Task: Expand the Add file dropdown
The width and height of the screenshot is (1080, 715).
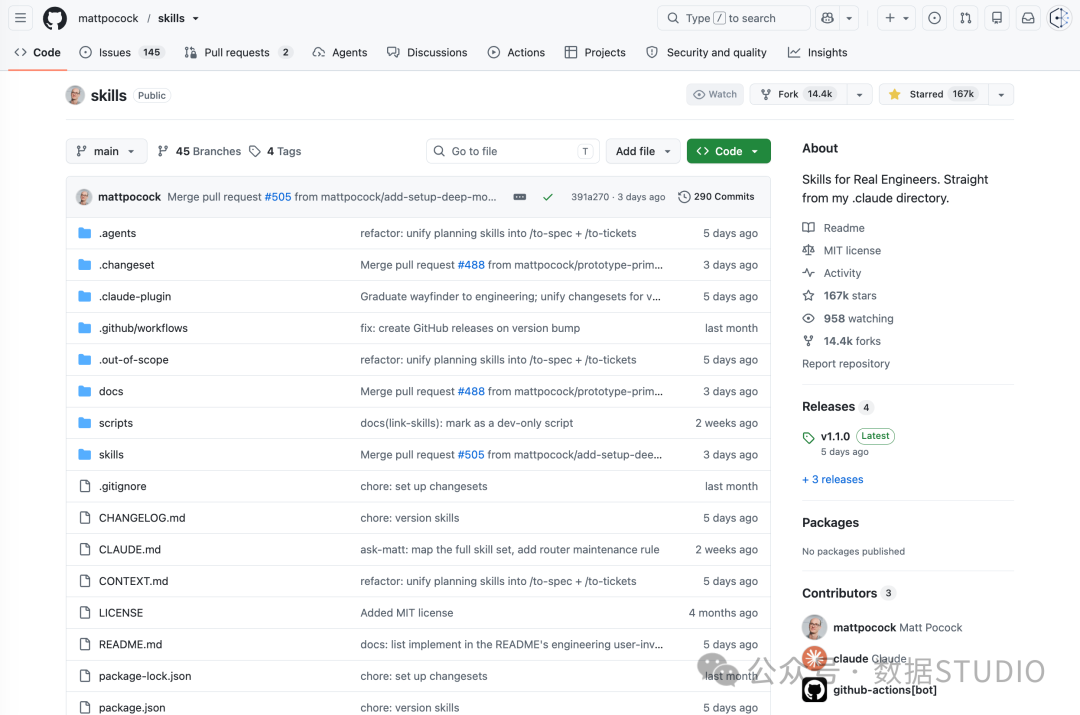Action: point(643,152)
